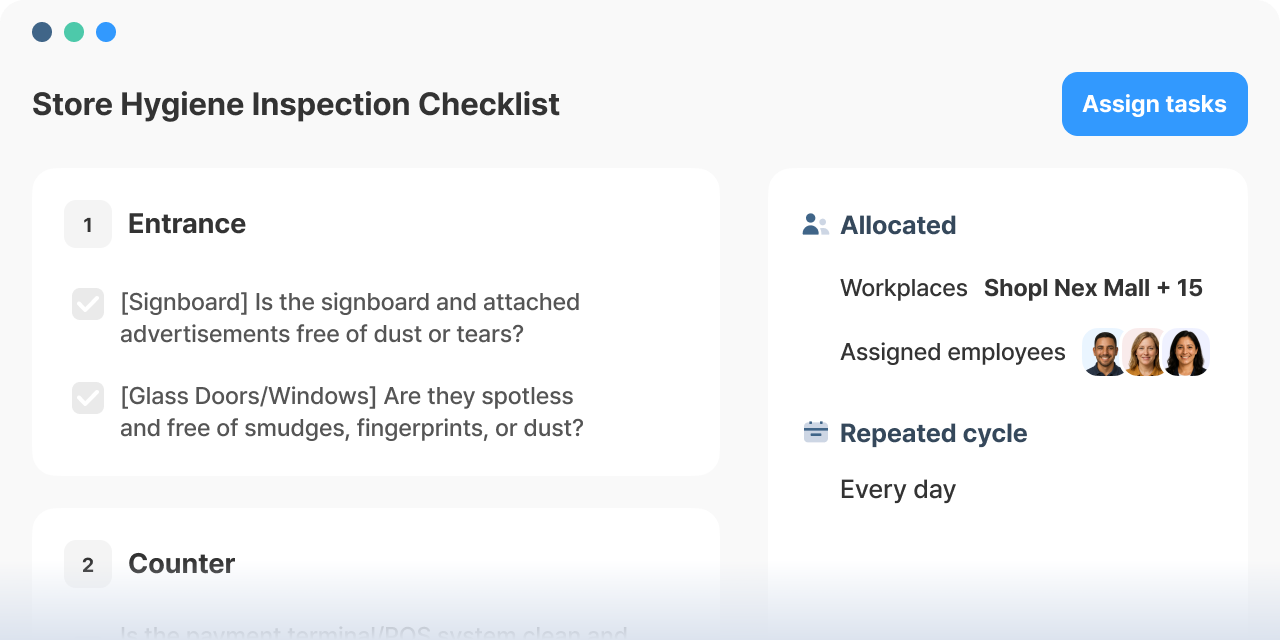
Task: Click the Signboard question text
Action: 350,318
